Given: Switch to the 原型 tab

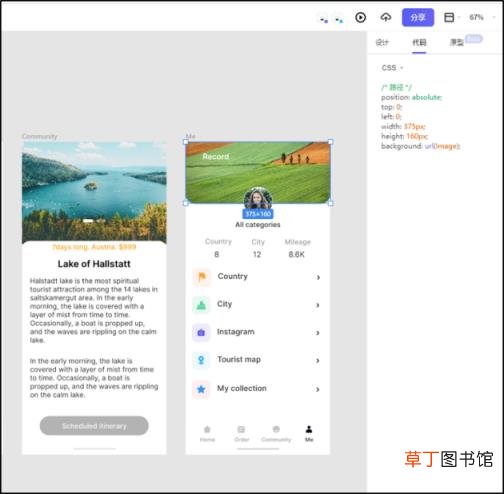Looking at the screenshot, I should pos(457,42).
